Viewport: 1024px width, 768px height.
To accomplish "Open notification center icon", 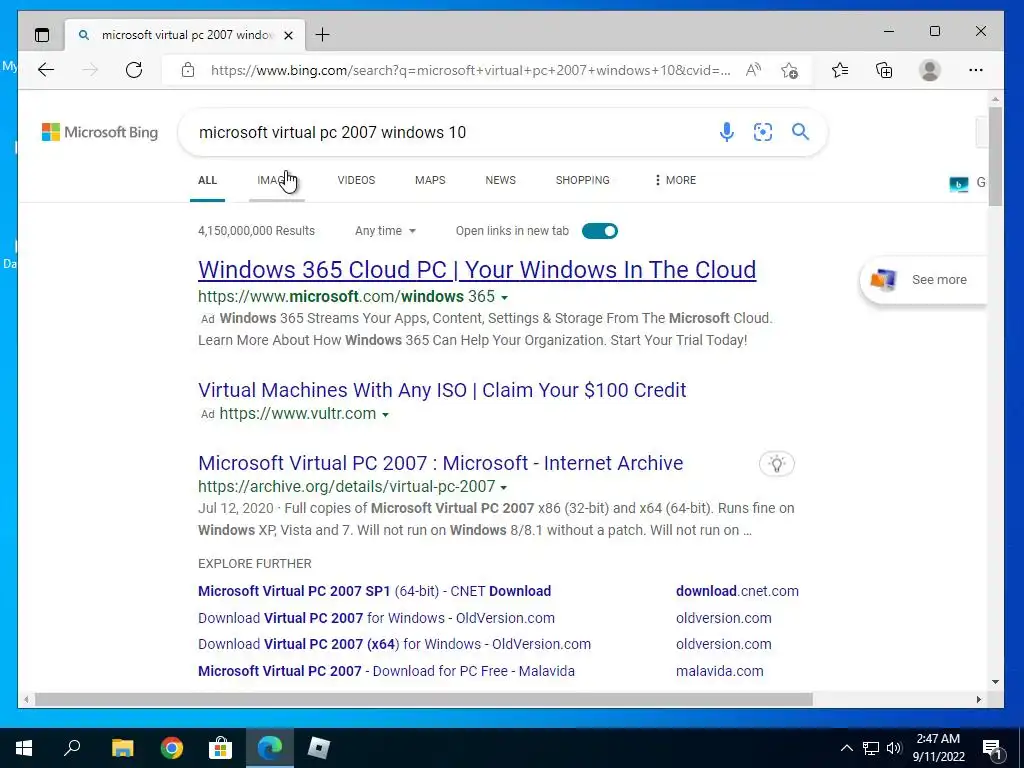I will point(993,749).
